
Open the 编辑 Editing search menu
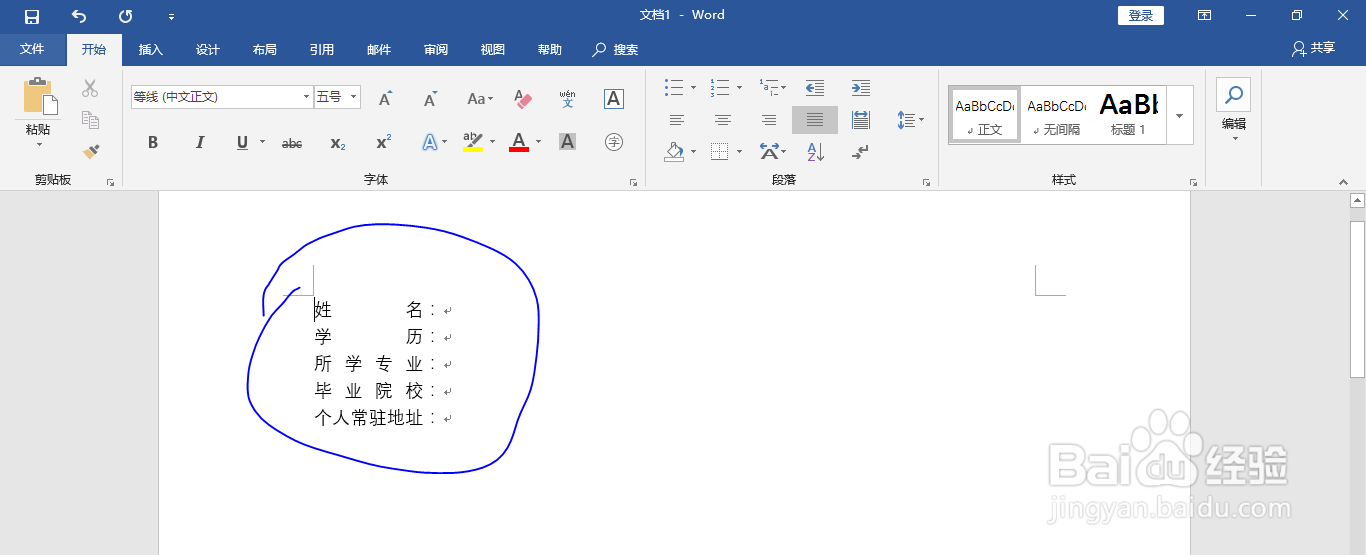click(1234, 111)
